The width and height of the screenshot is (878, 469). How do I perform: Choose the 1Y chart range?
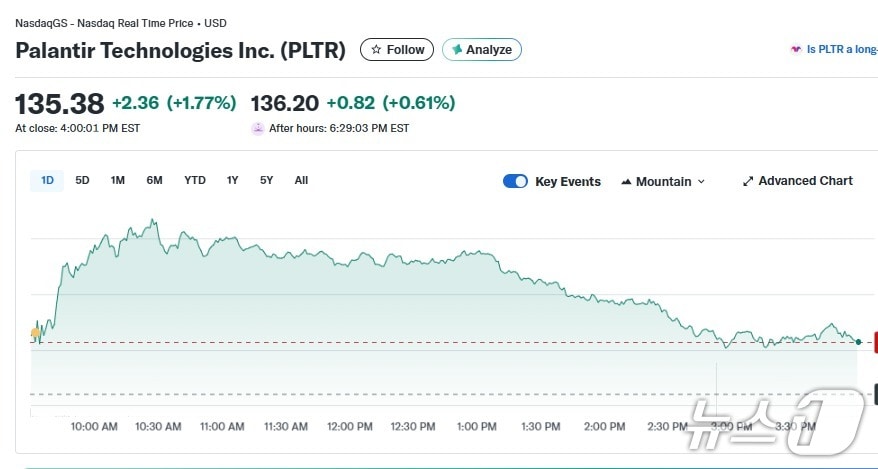point(232,180)
